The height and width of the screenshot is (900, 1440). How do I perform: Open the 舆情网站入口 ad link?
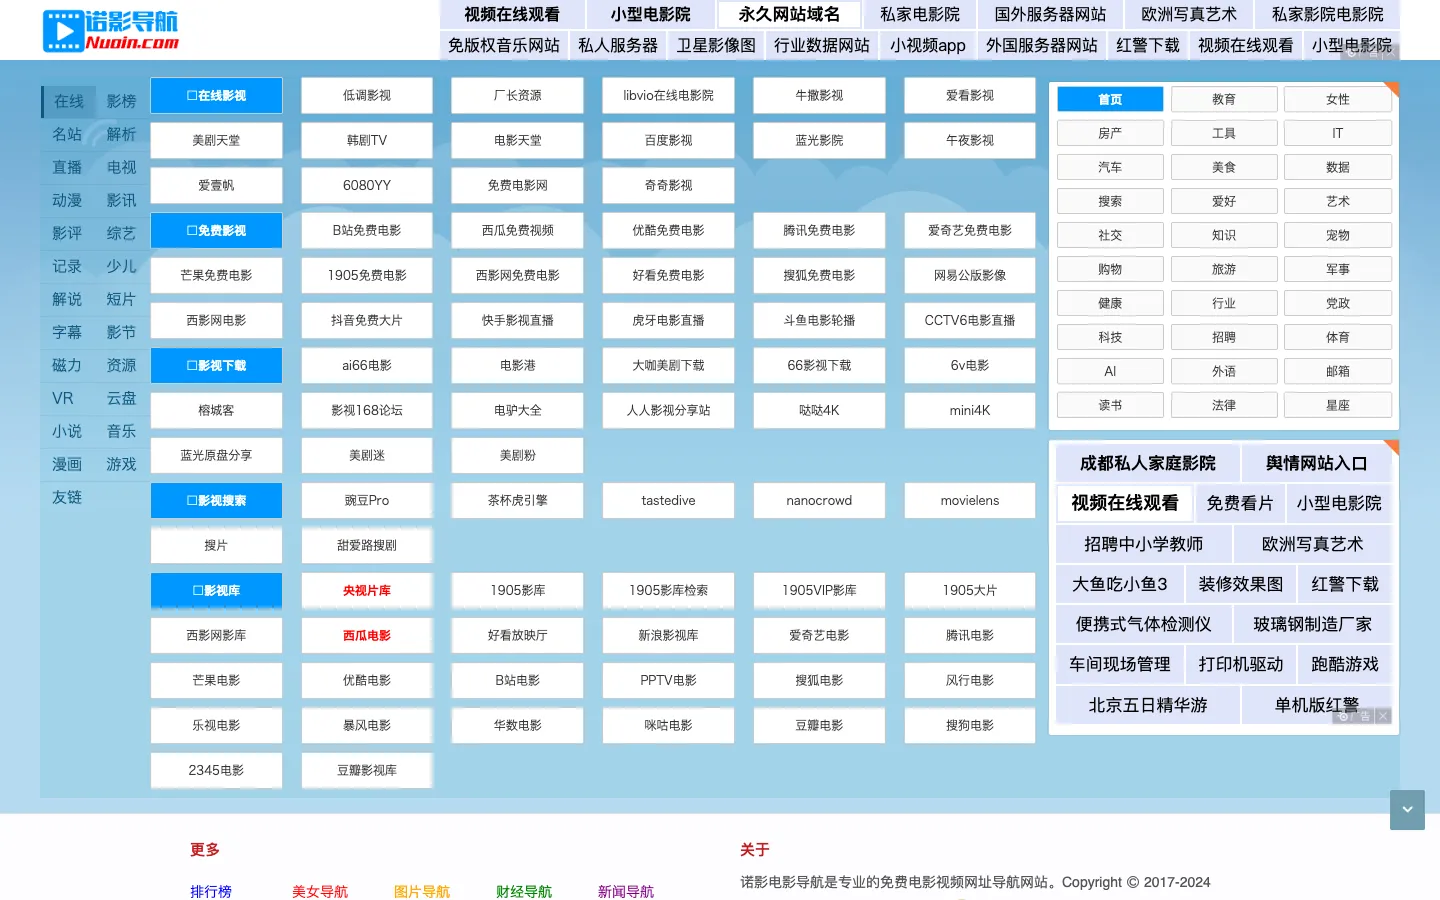1316,464
